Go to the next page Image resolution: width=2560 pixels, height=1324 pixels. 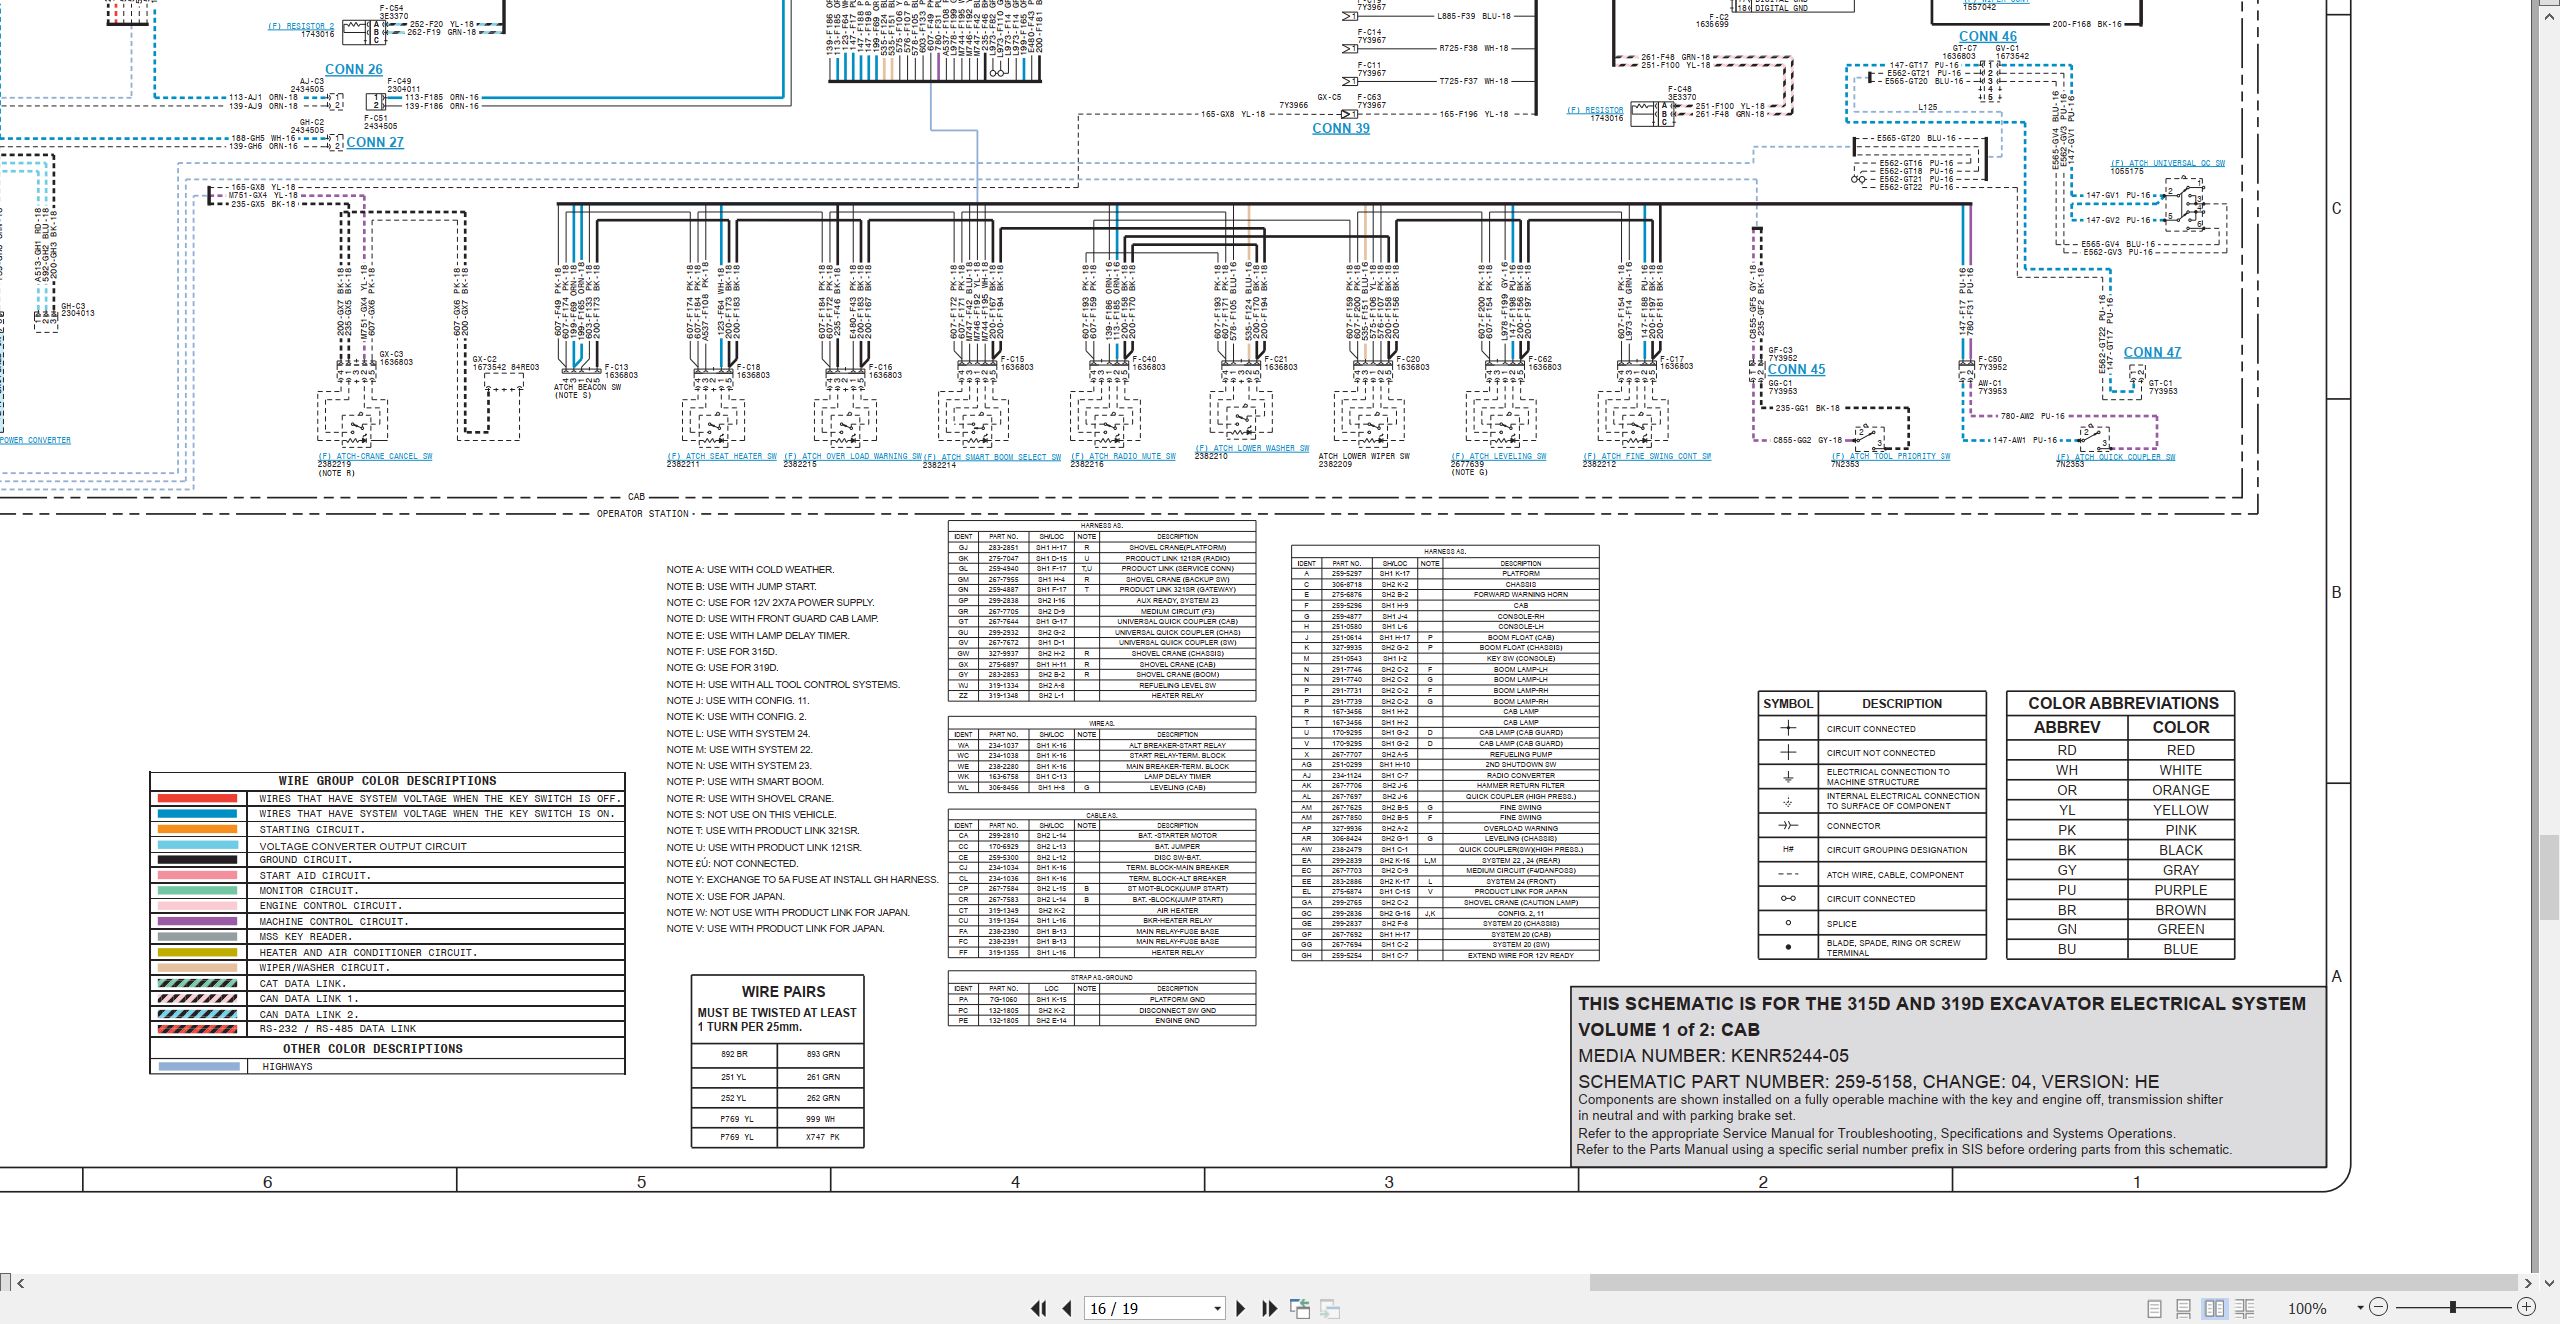(x=1241, y=1308)
